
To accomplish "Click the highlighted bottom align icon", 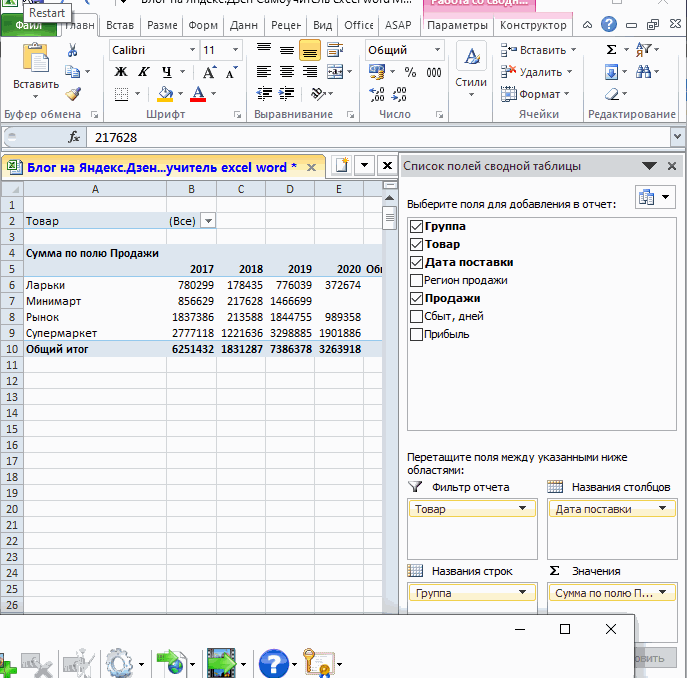I will (310, 50).
